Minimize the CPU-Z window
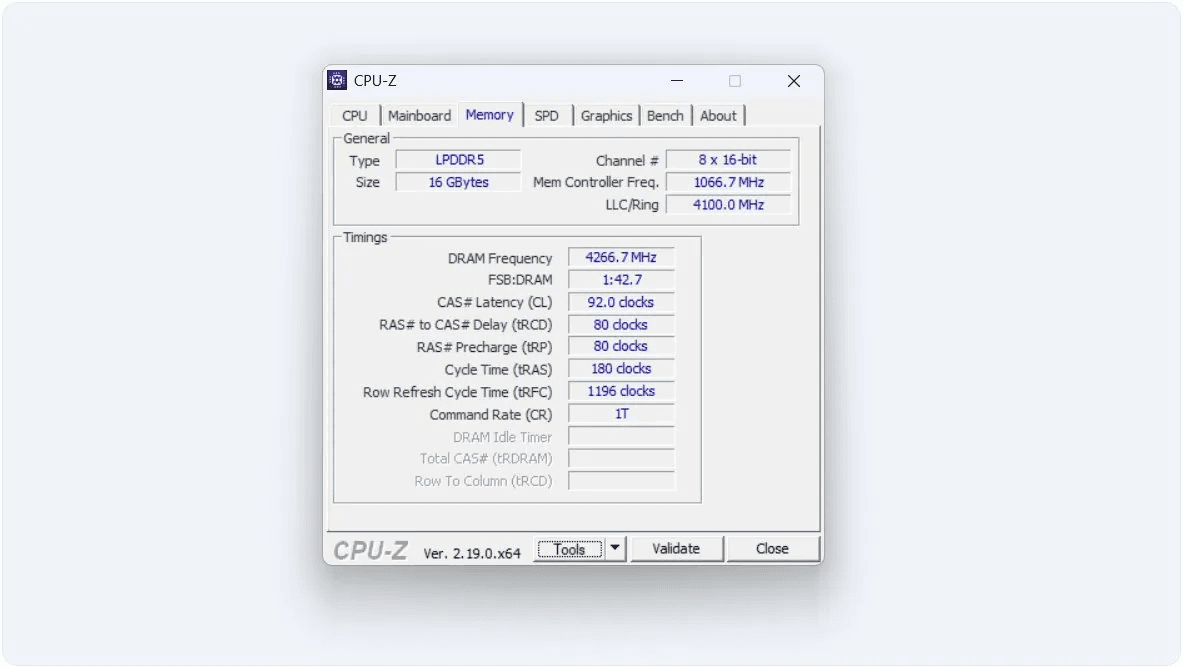The height and width of the screenshot is (667, 1183). tap(677, 81)
